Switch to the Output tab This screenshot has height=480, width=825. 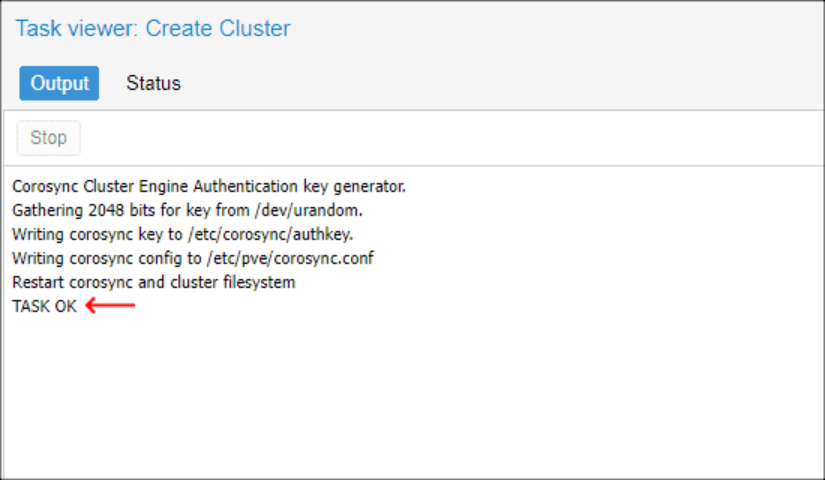click(x=59, y=83)
